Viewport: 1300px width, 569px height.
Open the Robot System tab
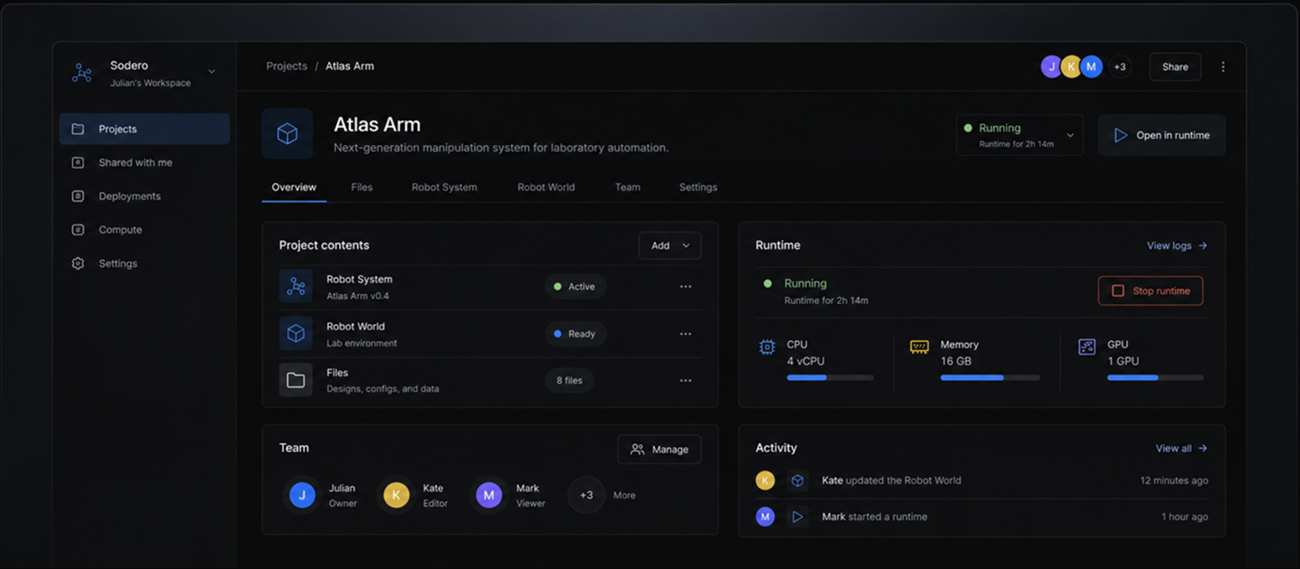444,187
